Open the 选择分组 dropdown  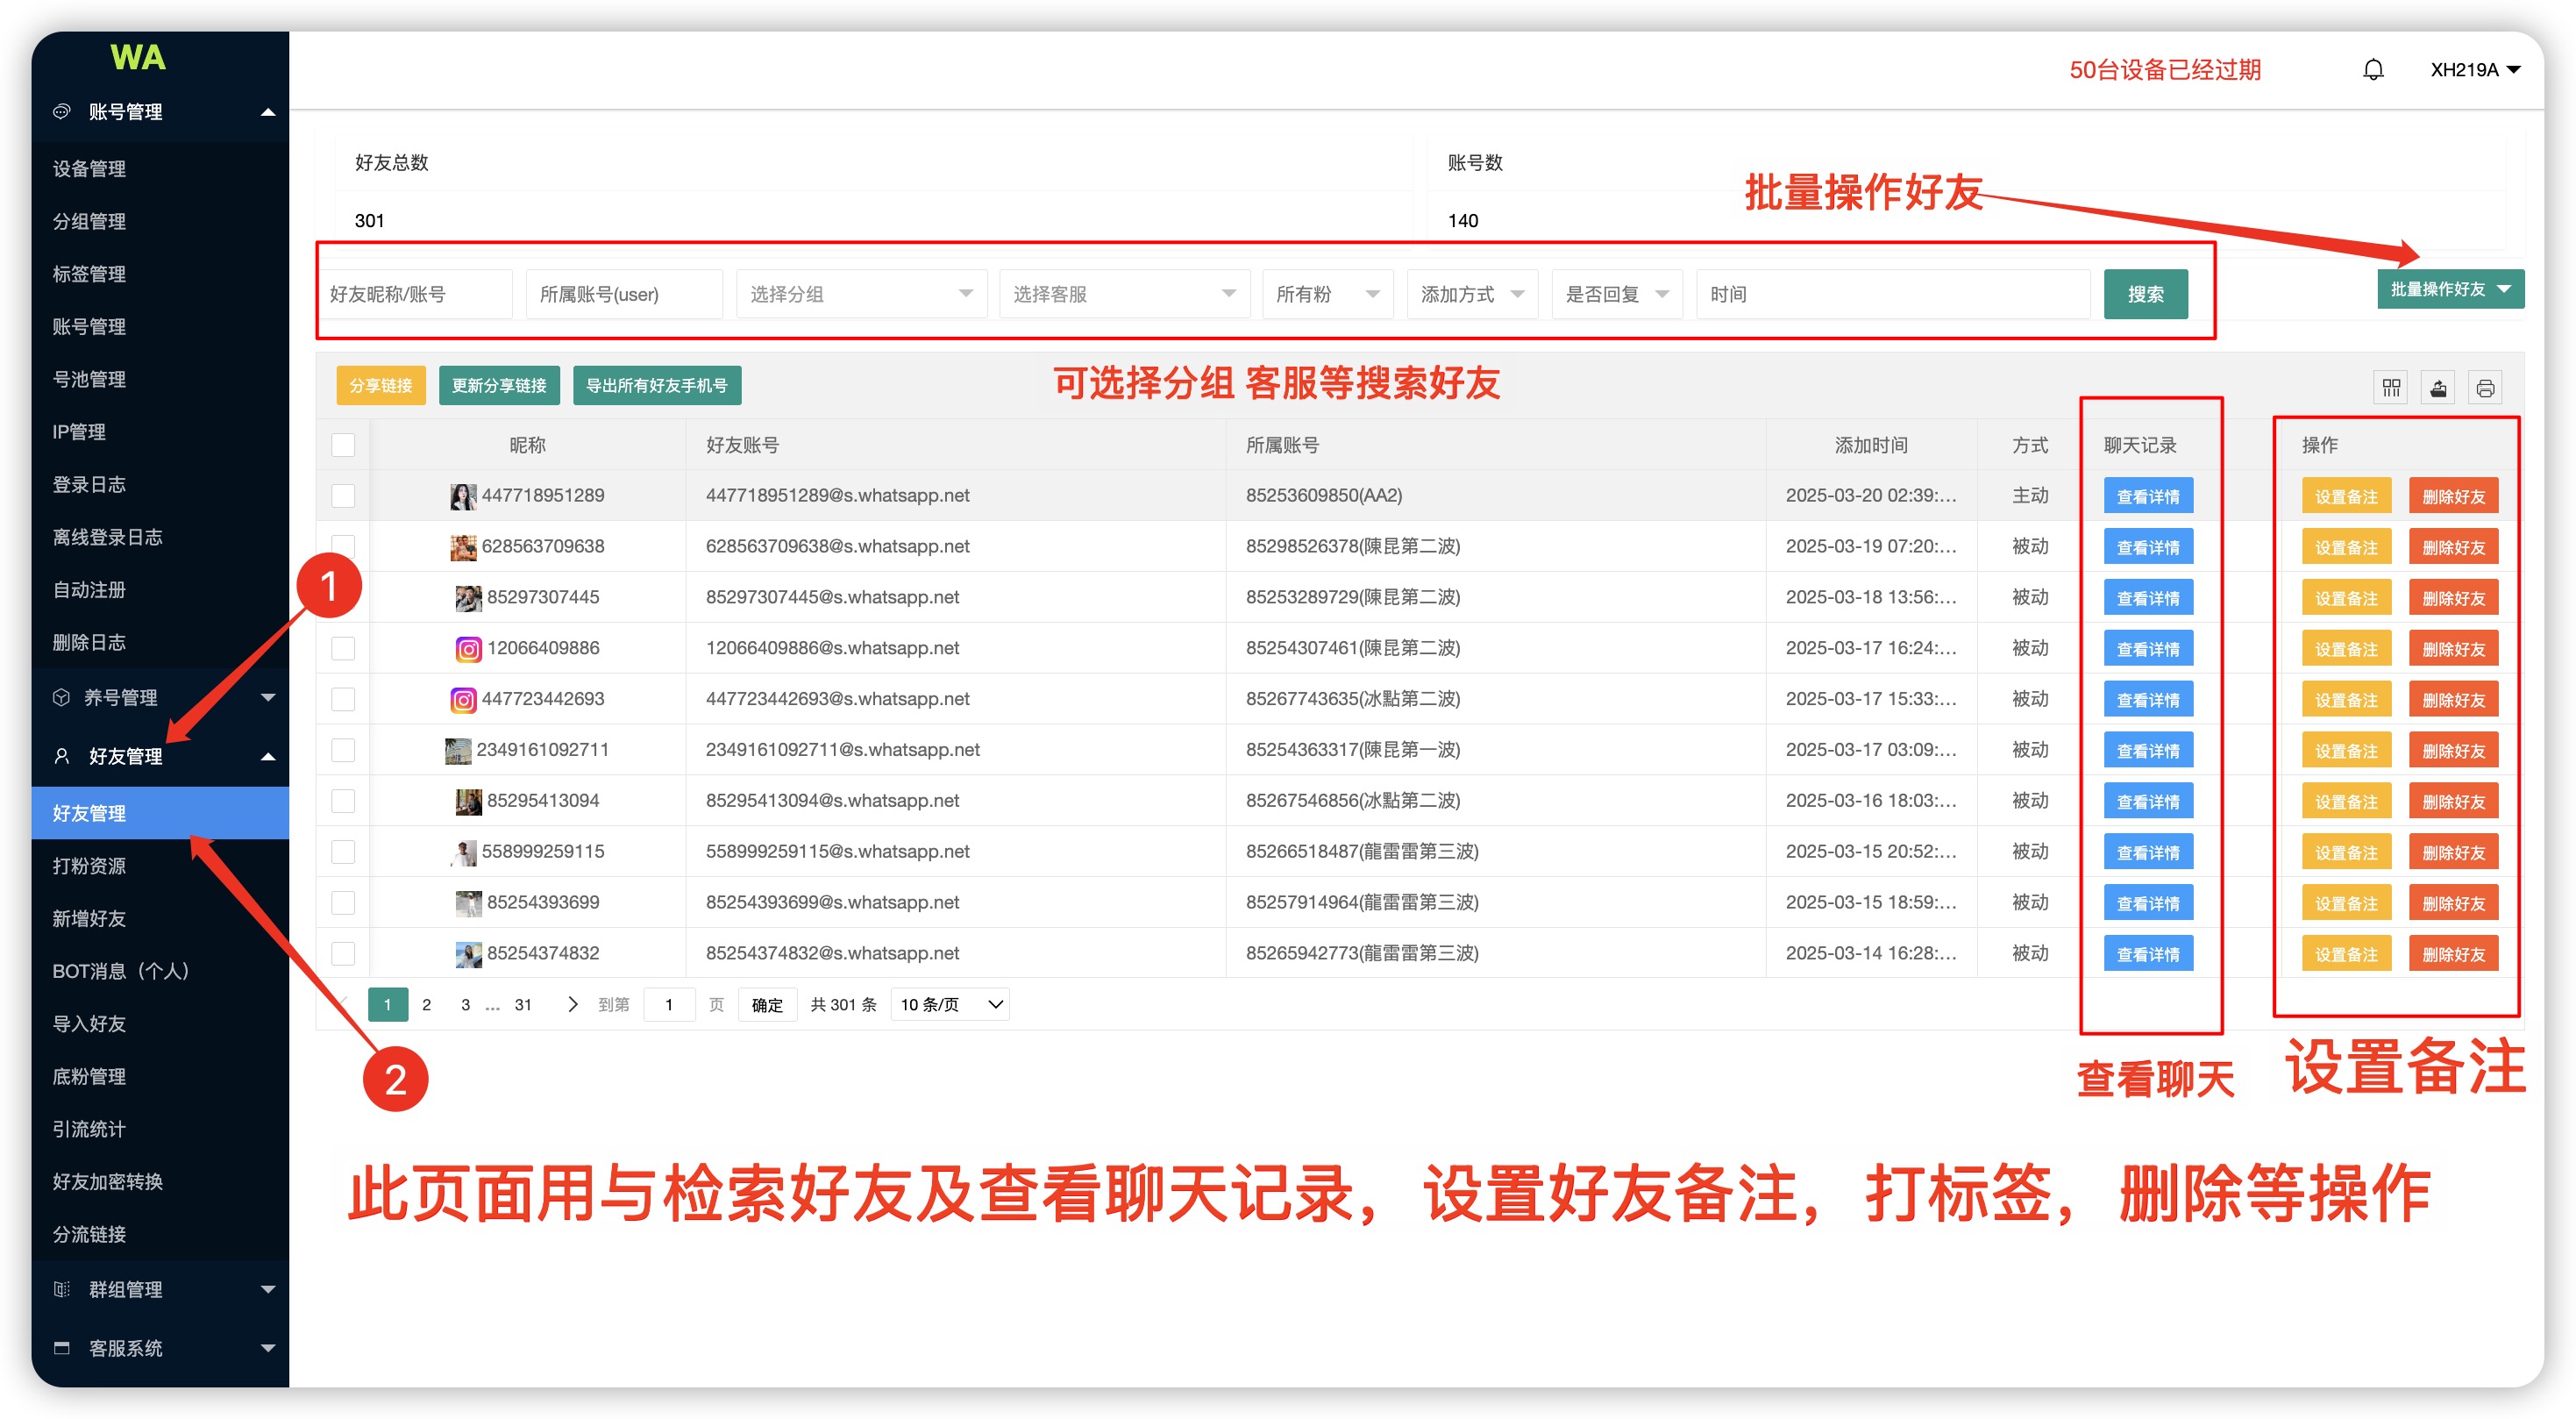point(860,294)
